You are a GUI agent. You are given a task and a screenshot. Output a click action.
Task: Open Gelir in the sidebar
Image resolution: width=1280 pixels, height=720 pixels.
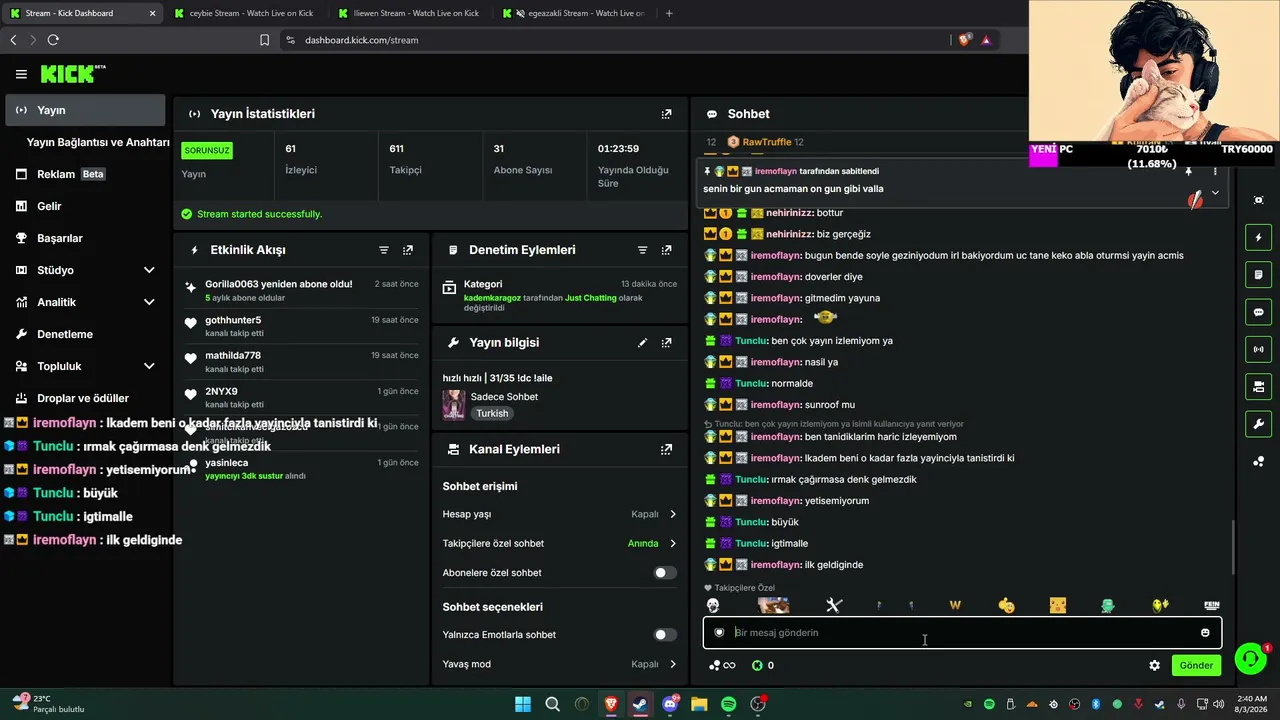point(85,206)
